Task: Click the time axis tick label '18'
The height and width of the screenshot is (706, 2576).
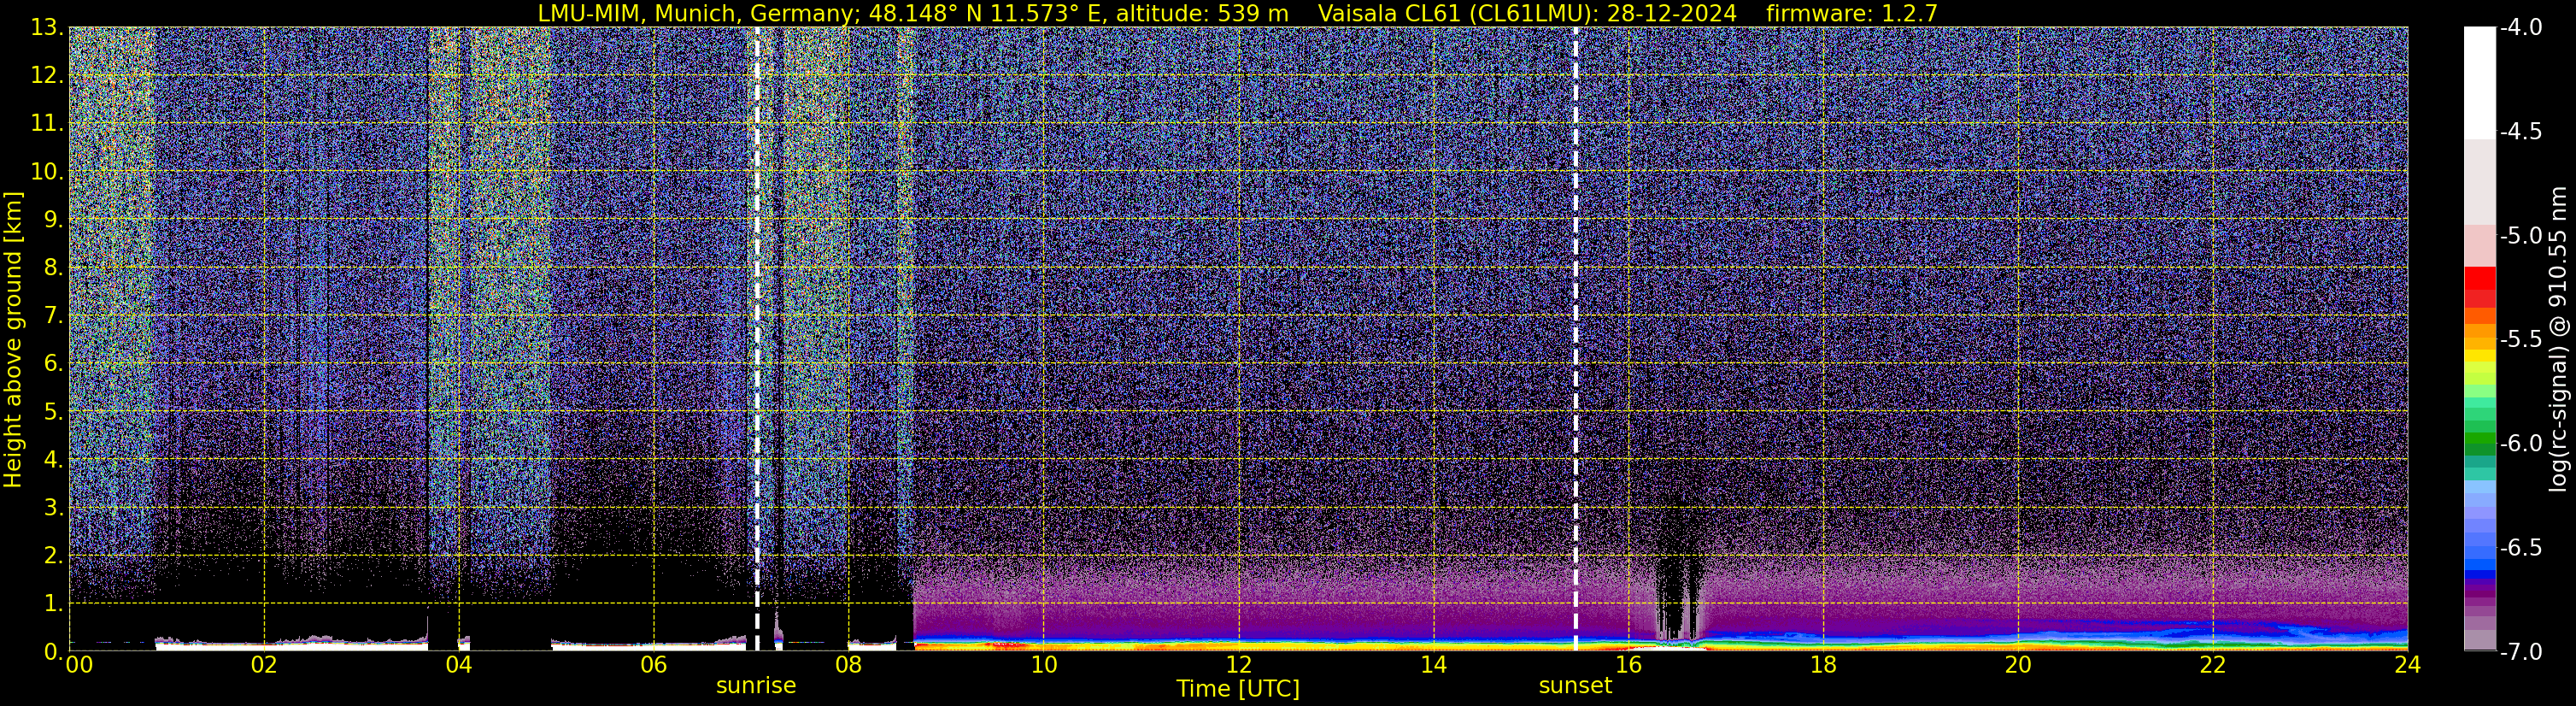Action: [x=1824, y=665]
